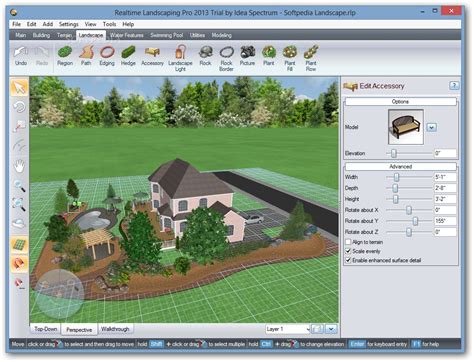The width and height of the screenshot is (474, 362).
Task: Choose the Edging tool
Action: pyautogui.click(x=107, y=55)
